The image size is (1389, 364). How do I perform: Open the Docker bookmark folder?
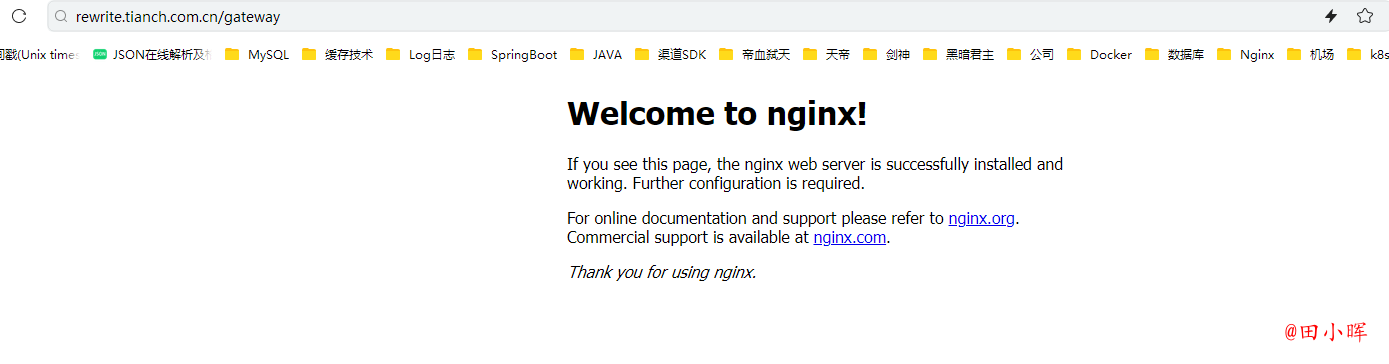coord(1099,55)
